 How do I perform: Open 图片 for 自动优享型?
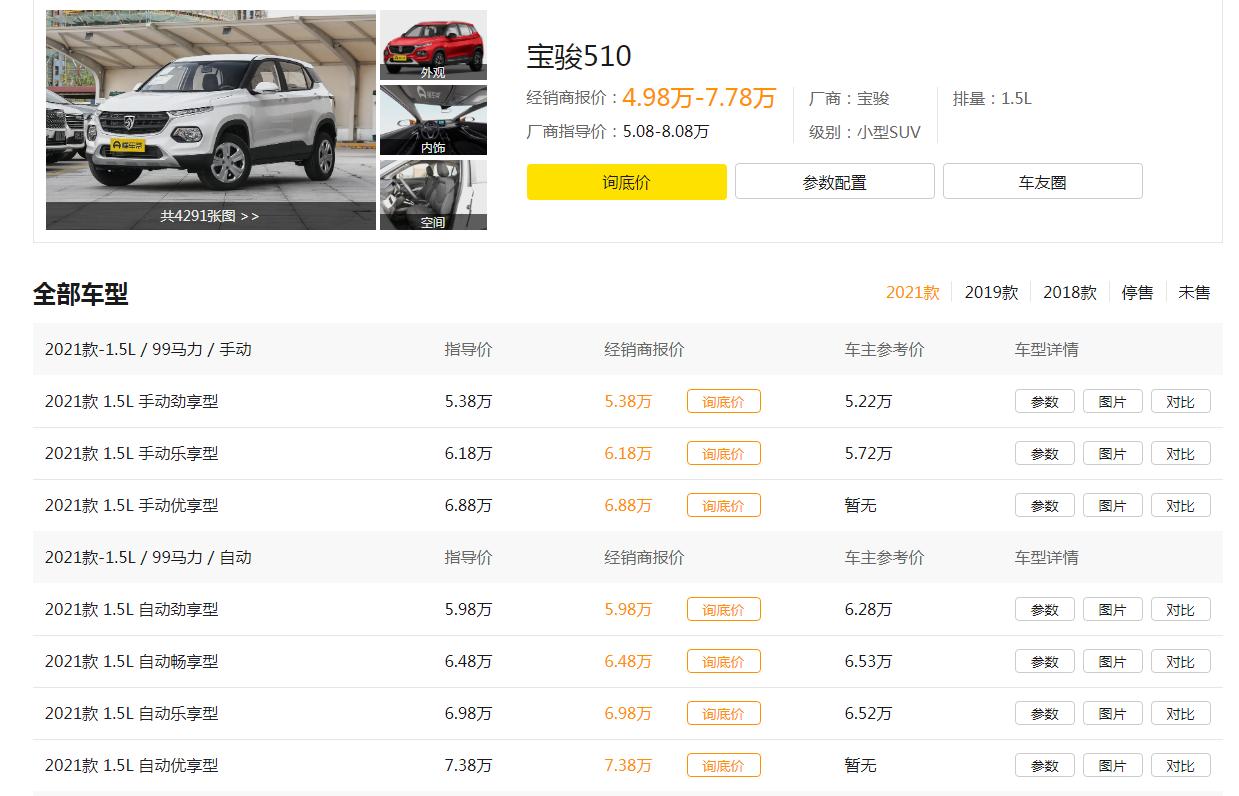pos(1113,765)
